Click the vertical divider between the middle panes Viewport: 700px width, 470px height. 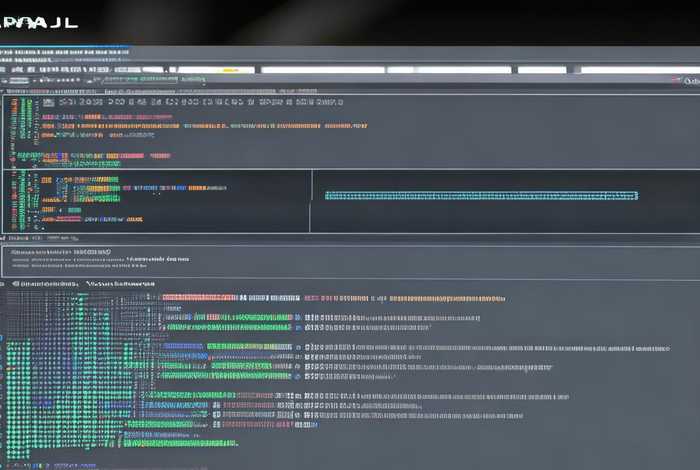tap(312, 200)
